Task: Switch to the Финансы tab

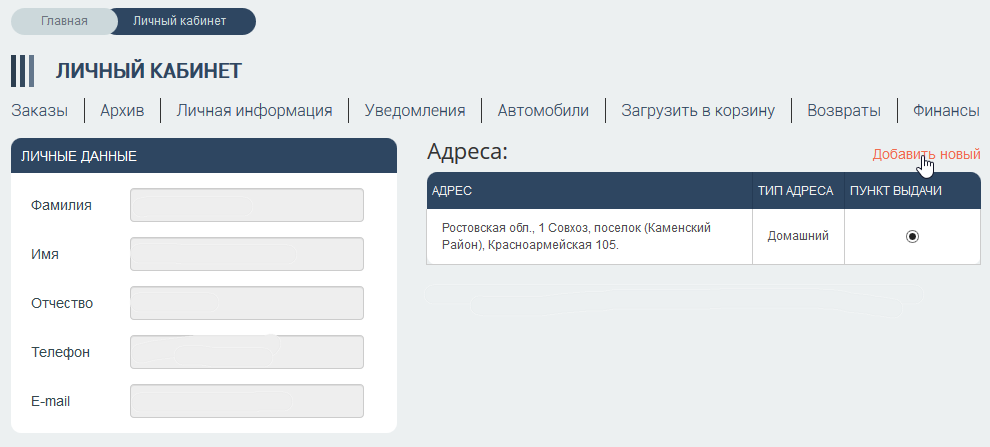Action: (x=946, y=111)
